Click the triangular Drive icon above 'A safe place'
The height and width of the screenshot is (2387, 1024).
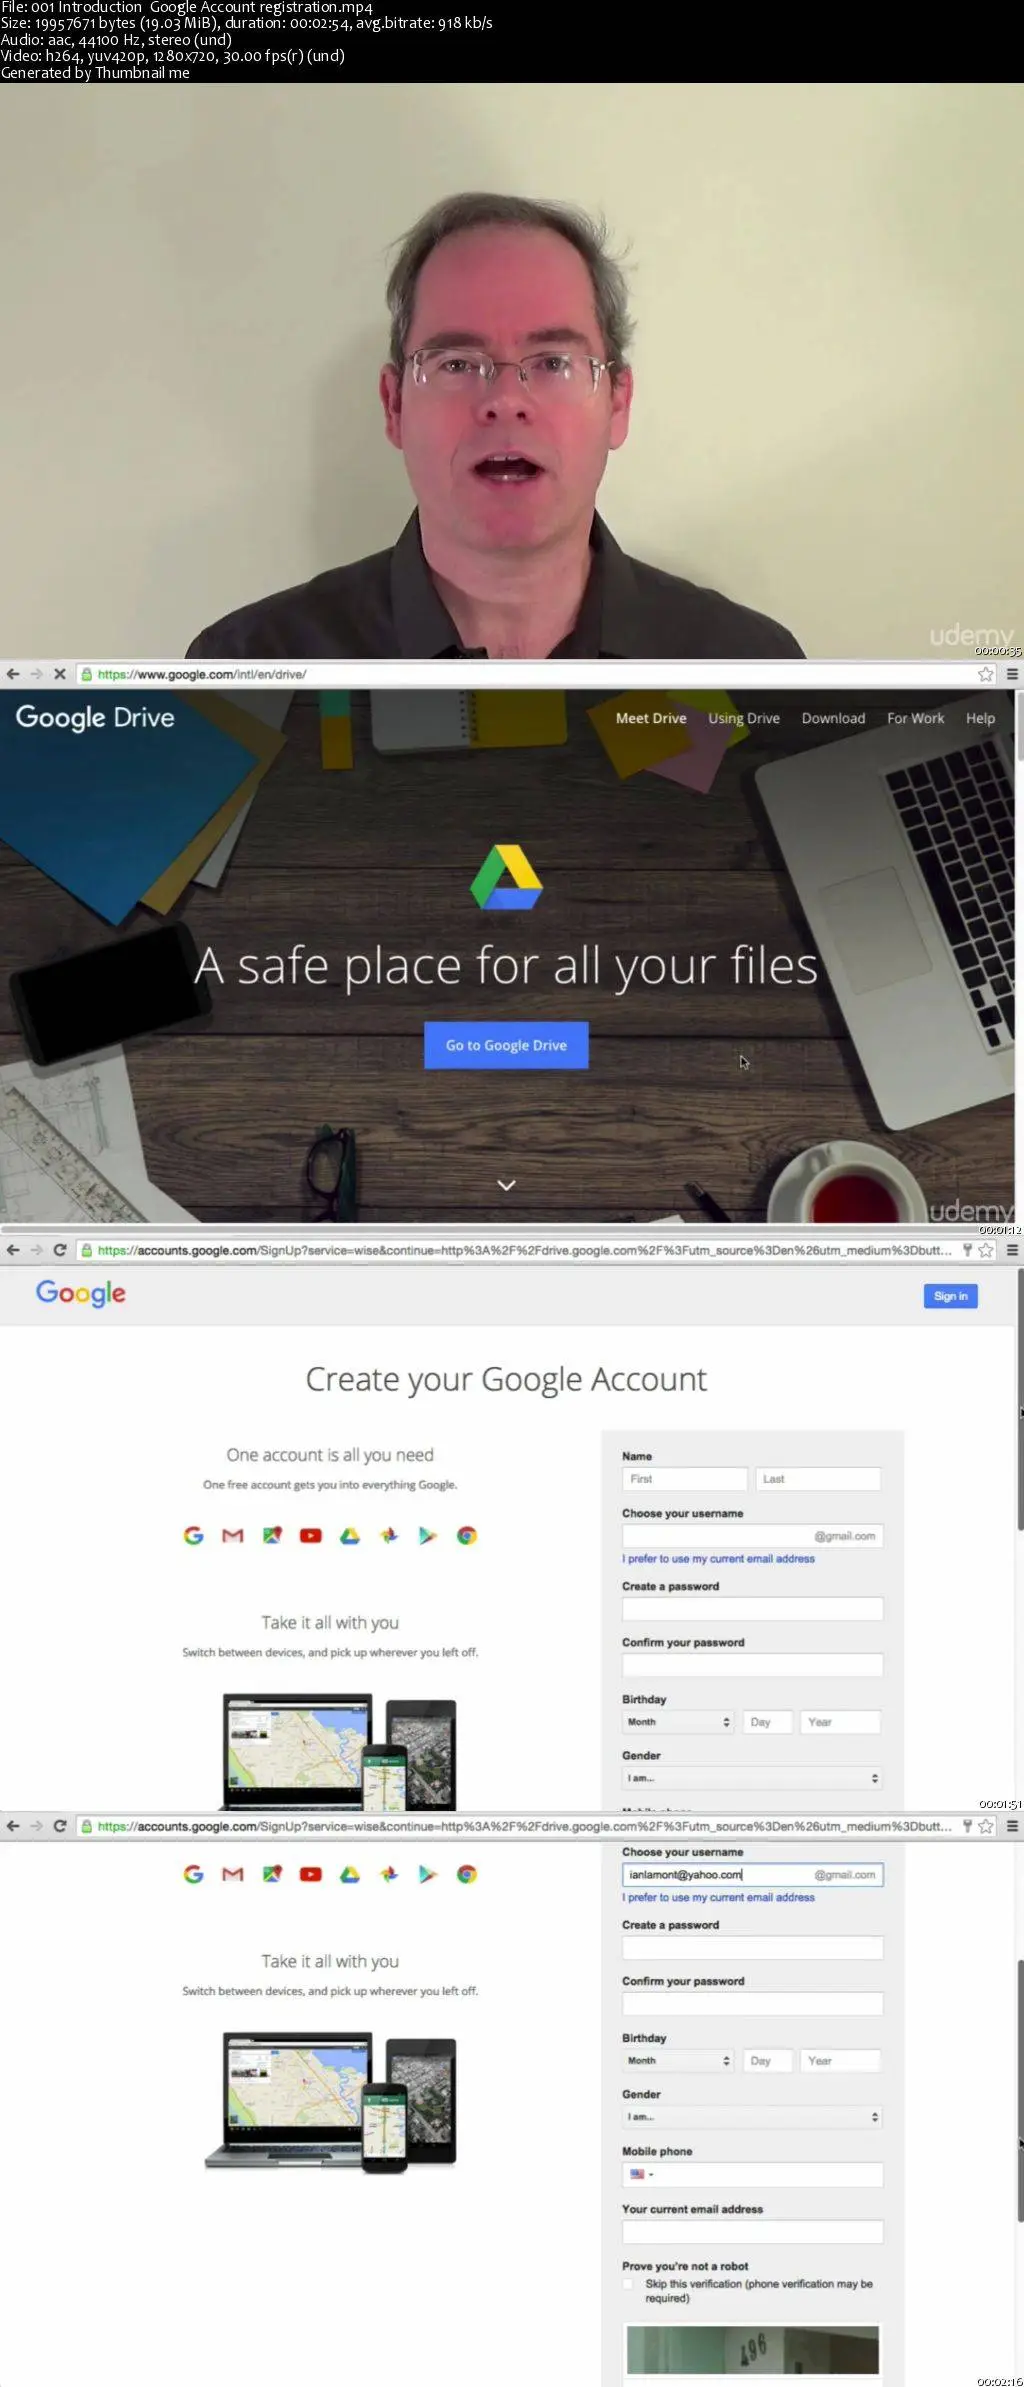tap(506, 877)
